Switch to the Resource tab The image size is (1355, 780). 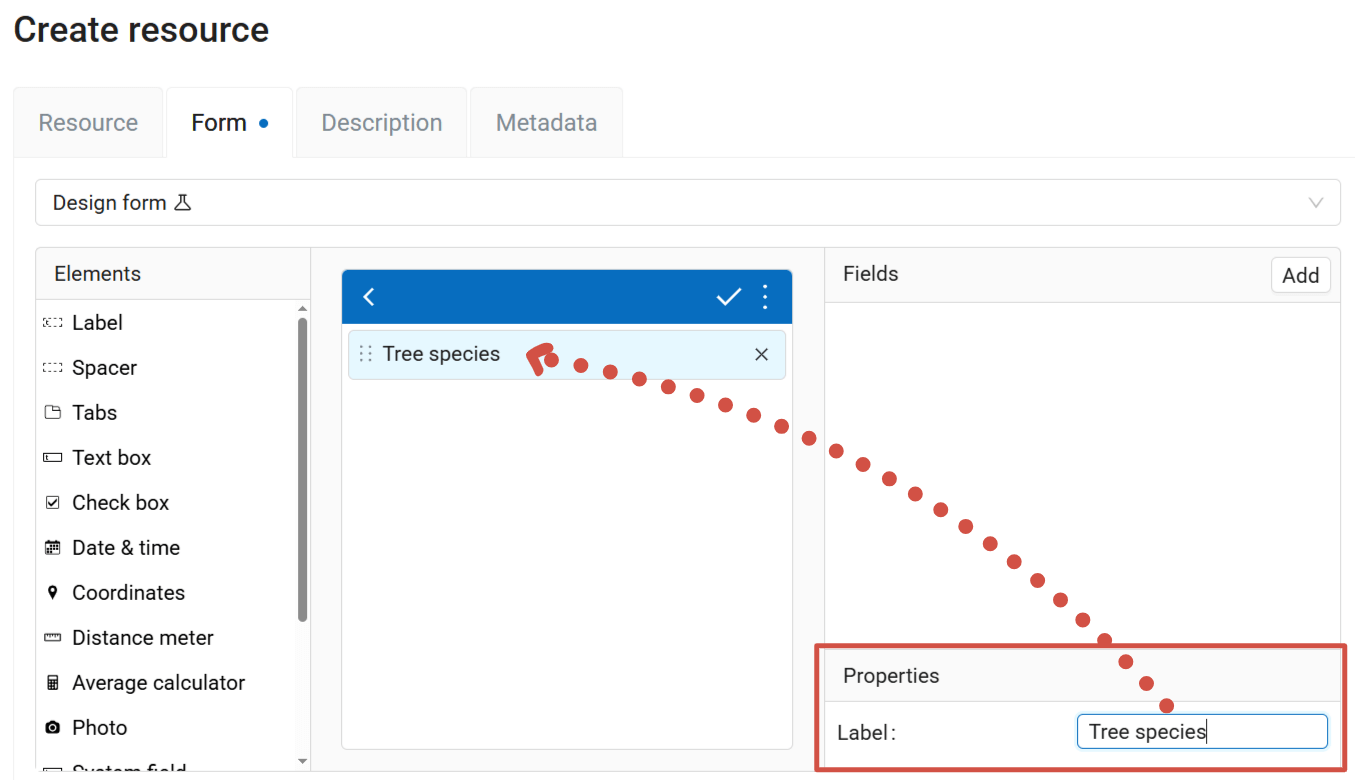(x=88, y=123)
